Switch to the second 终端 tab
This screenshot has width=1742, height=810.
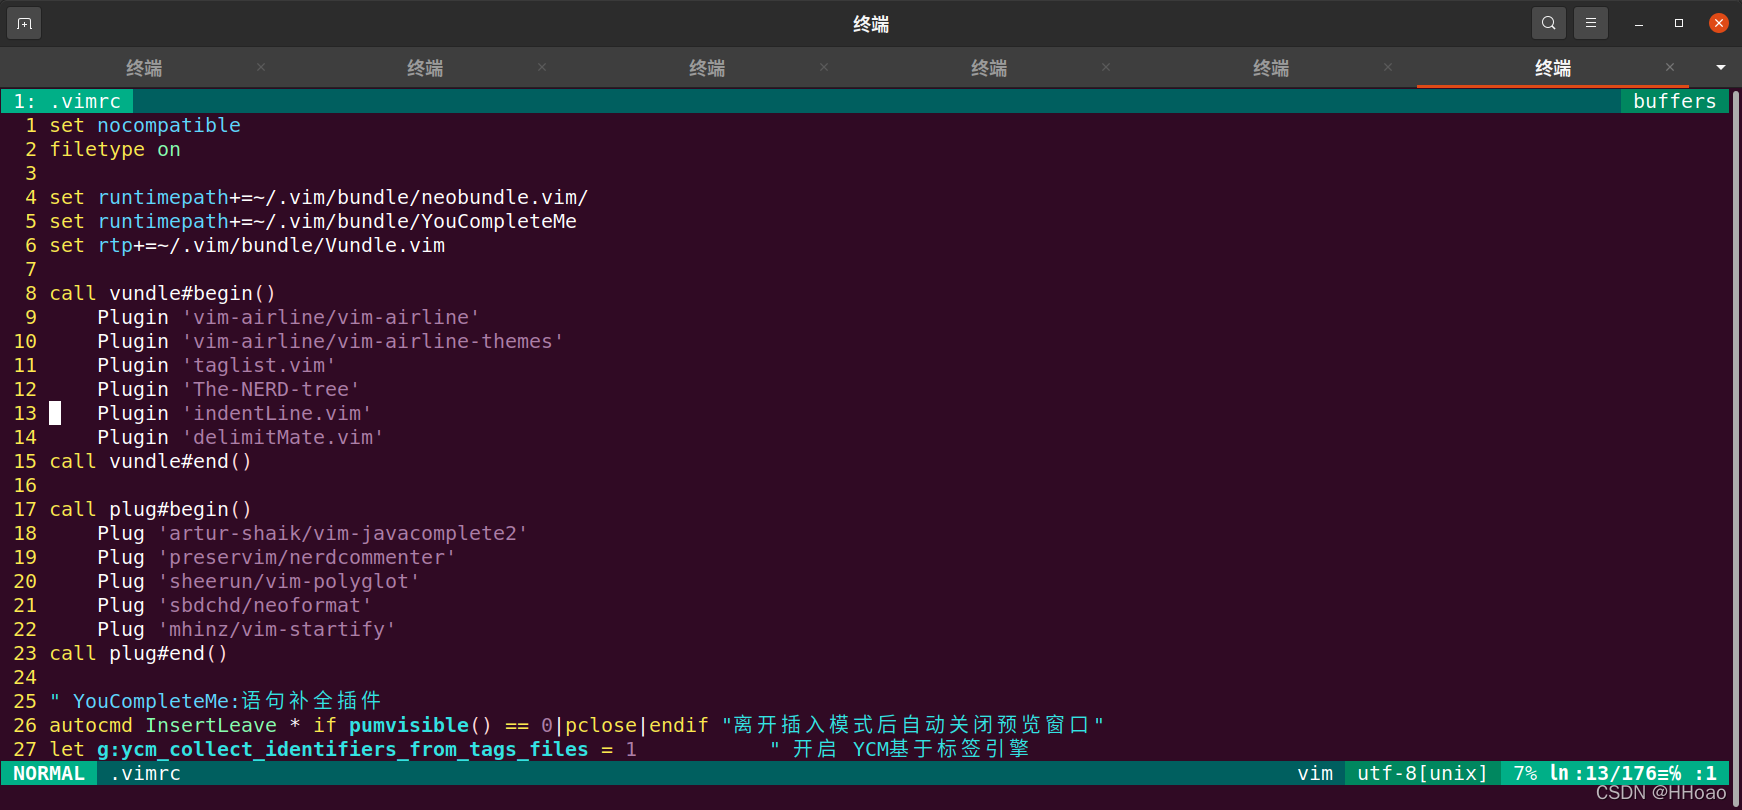[425, 68]
